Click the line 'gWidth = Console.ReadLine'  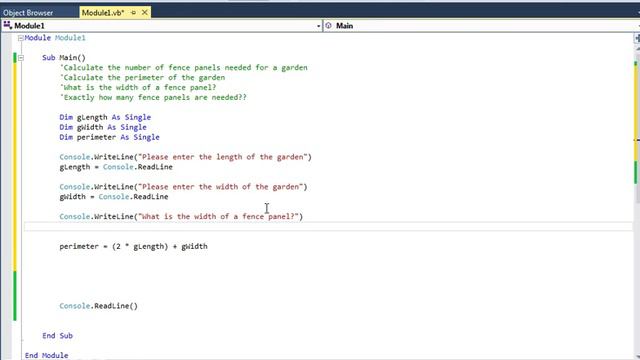pos(114,197)
